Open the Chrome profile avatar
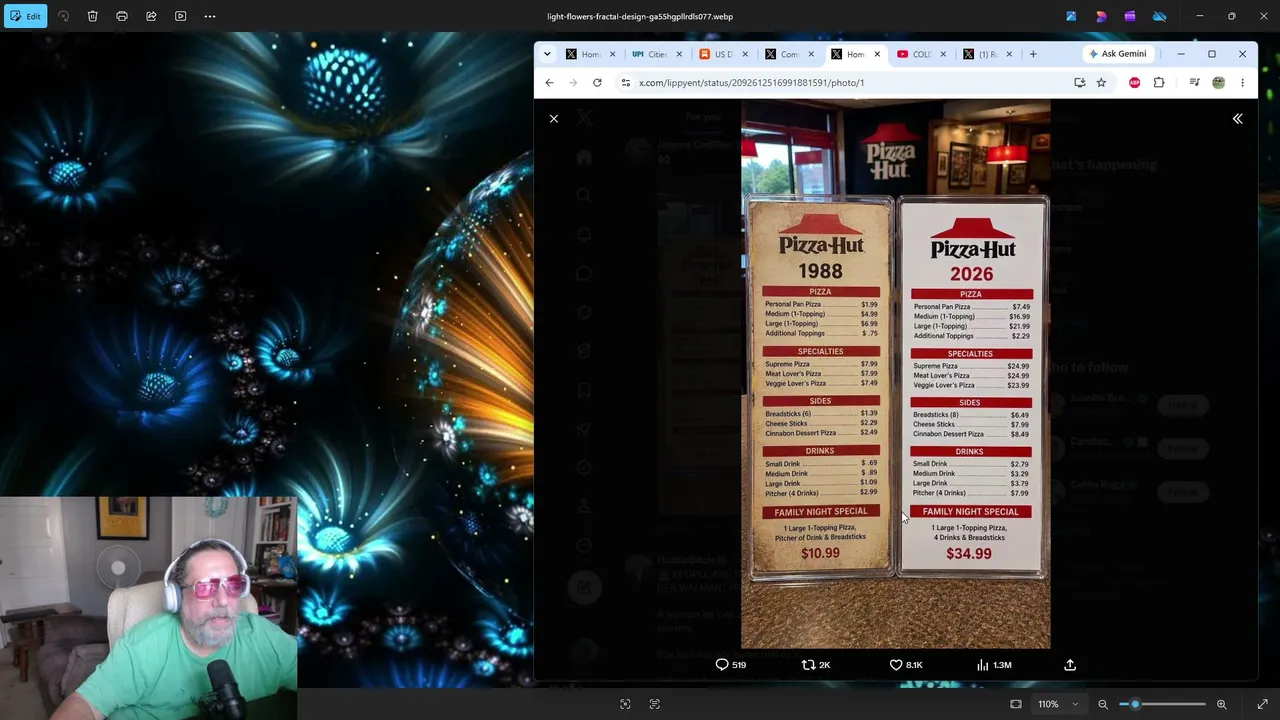Screen dimensions: 1280x720 pyautogui.click(x=1218, y=83)
